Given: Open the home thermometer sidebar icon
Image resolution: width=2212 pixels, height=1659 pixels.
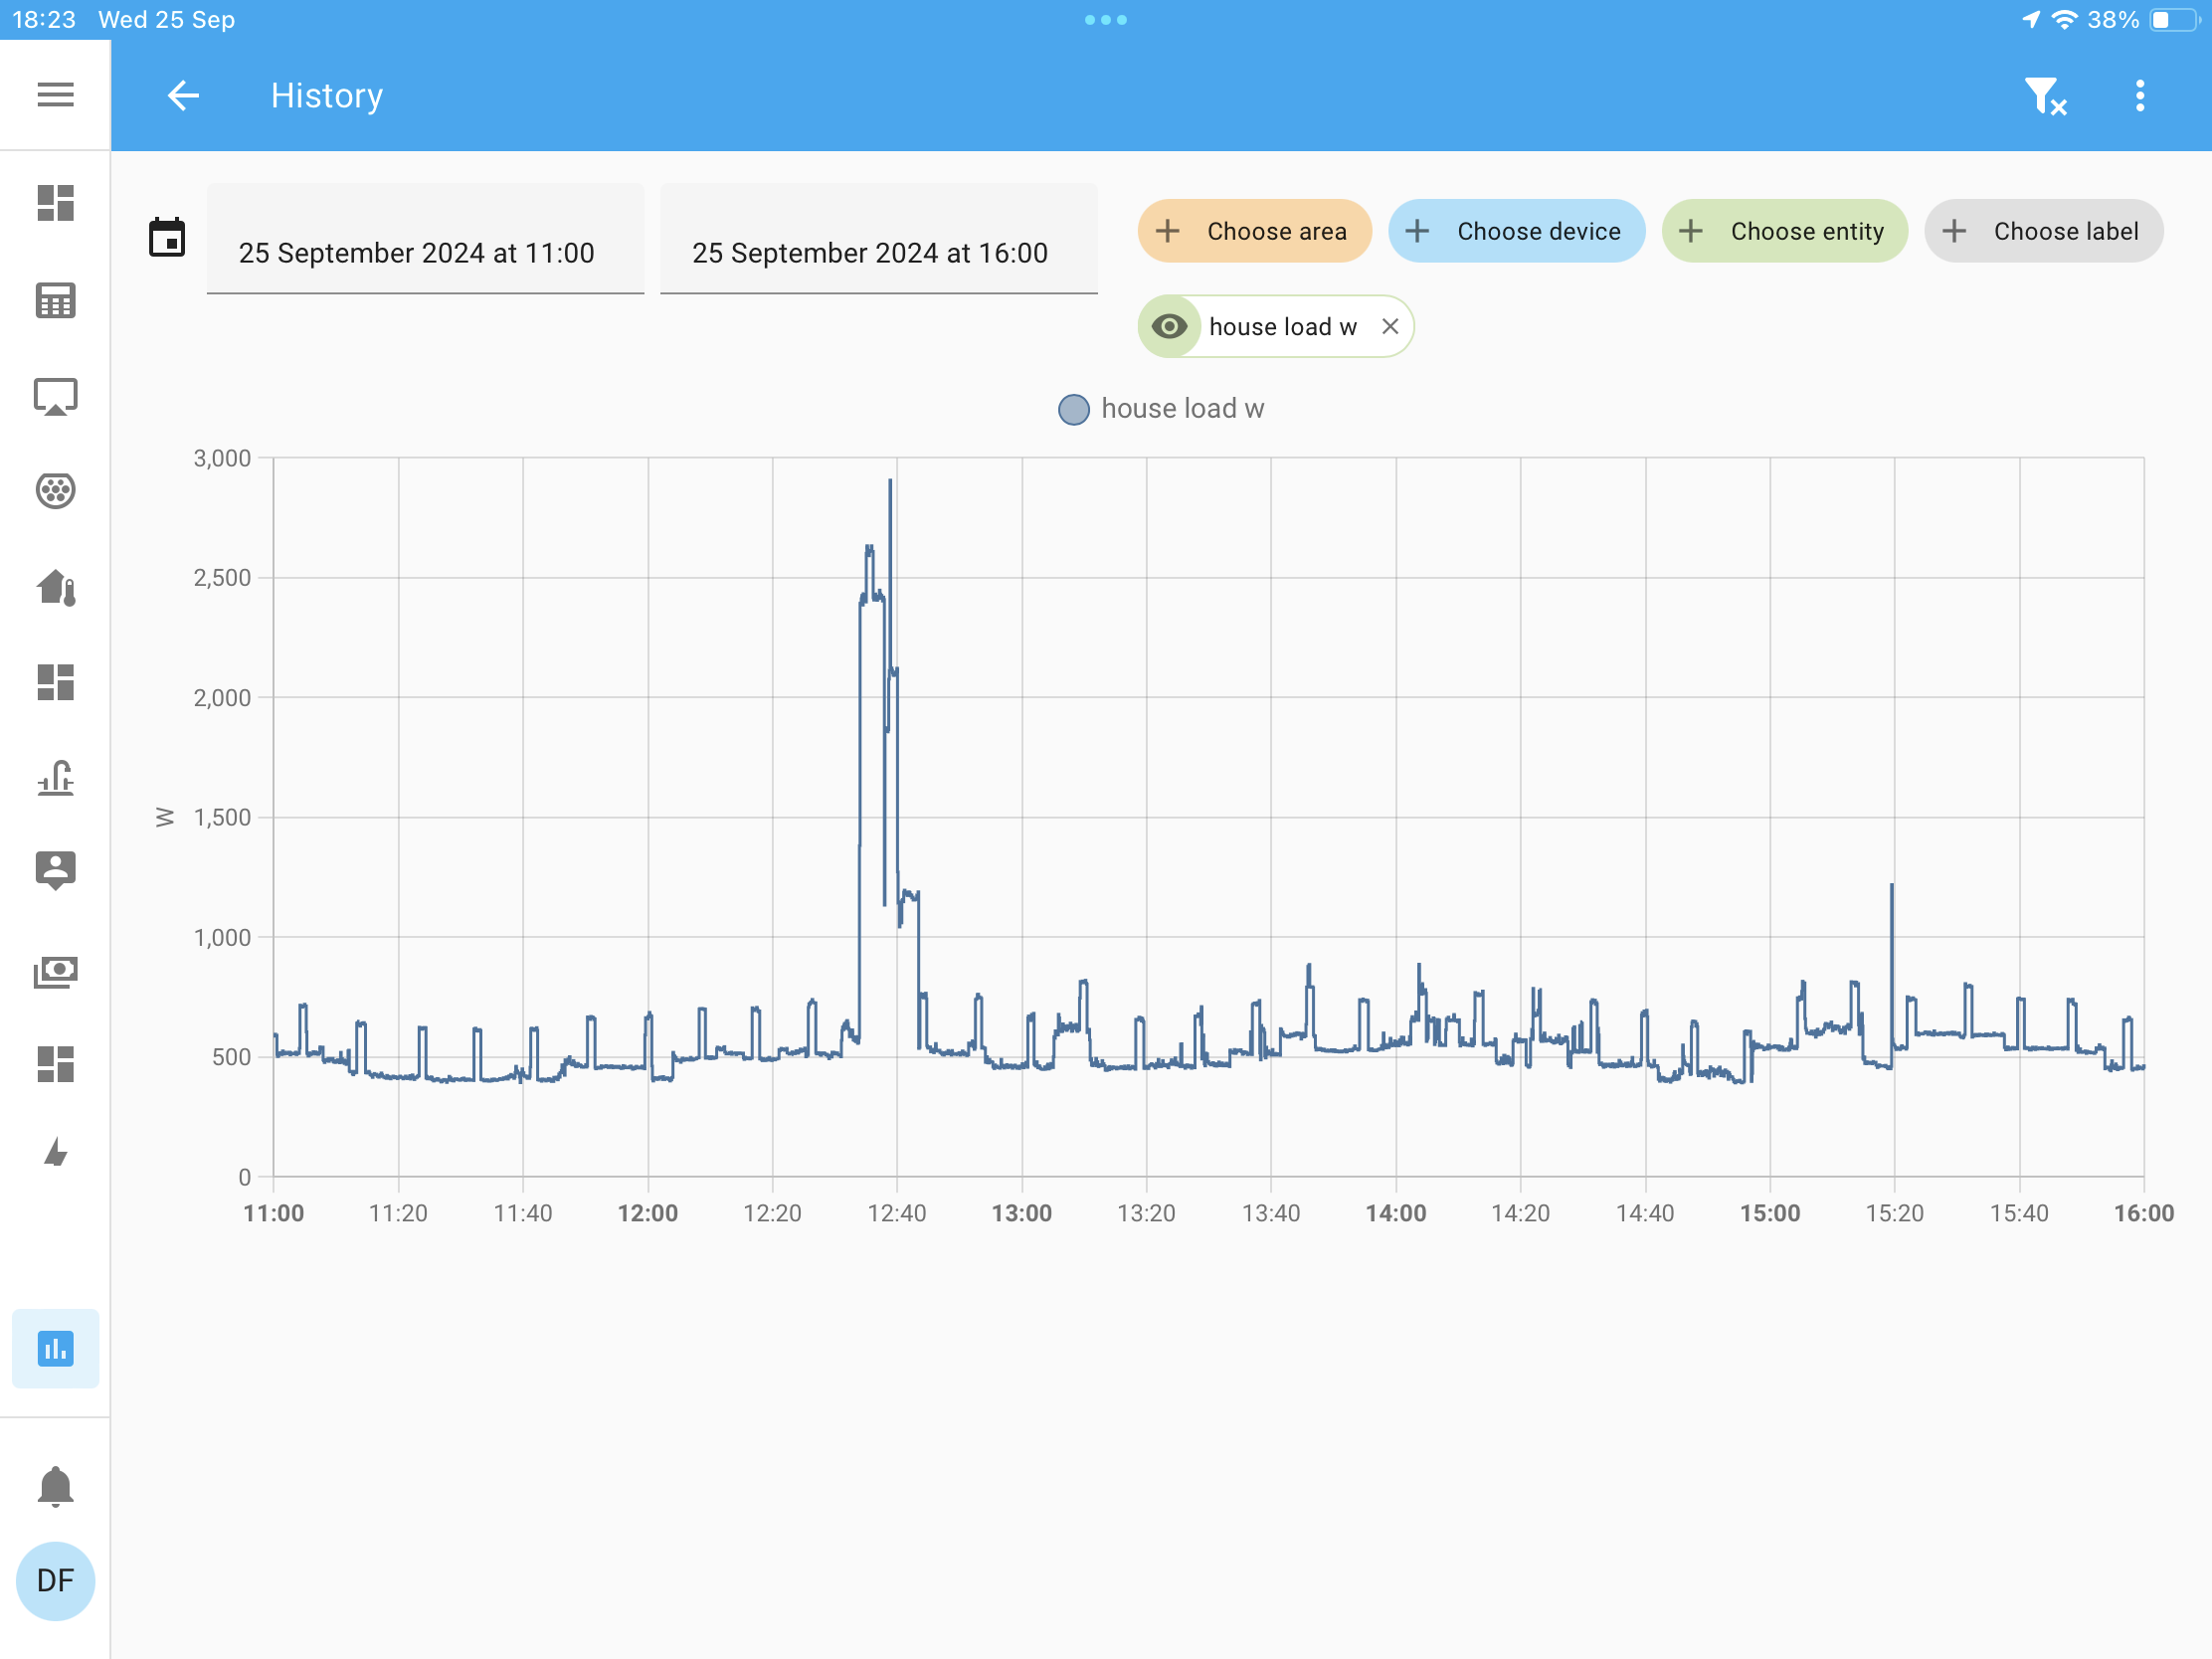Looking at the screenshot, I should coord(55,587).
